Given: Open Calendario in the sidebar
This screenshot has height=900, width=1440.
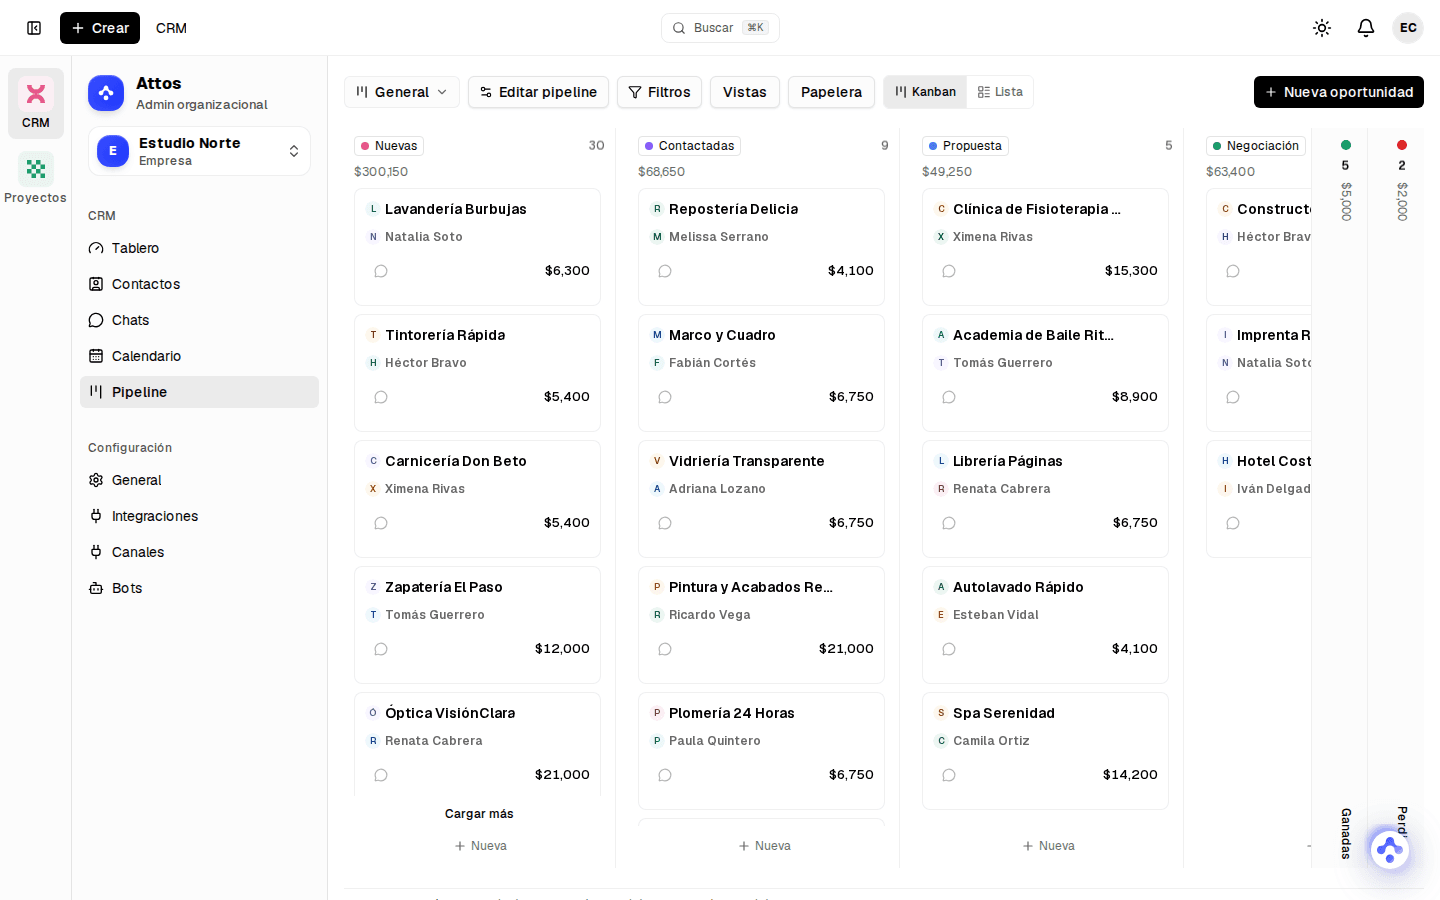Looking at the screenshot, I should coord(199,356).
